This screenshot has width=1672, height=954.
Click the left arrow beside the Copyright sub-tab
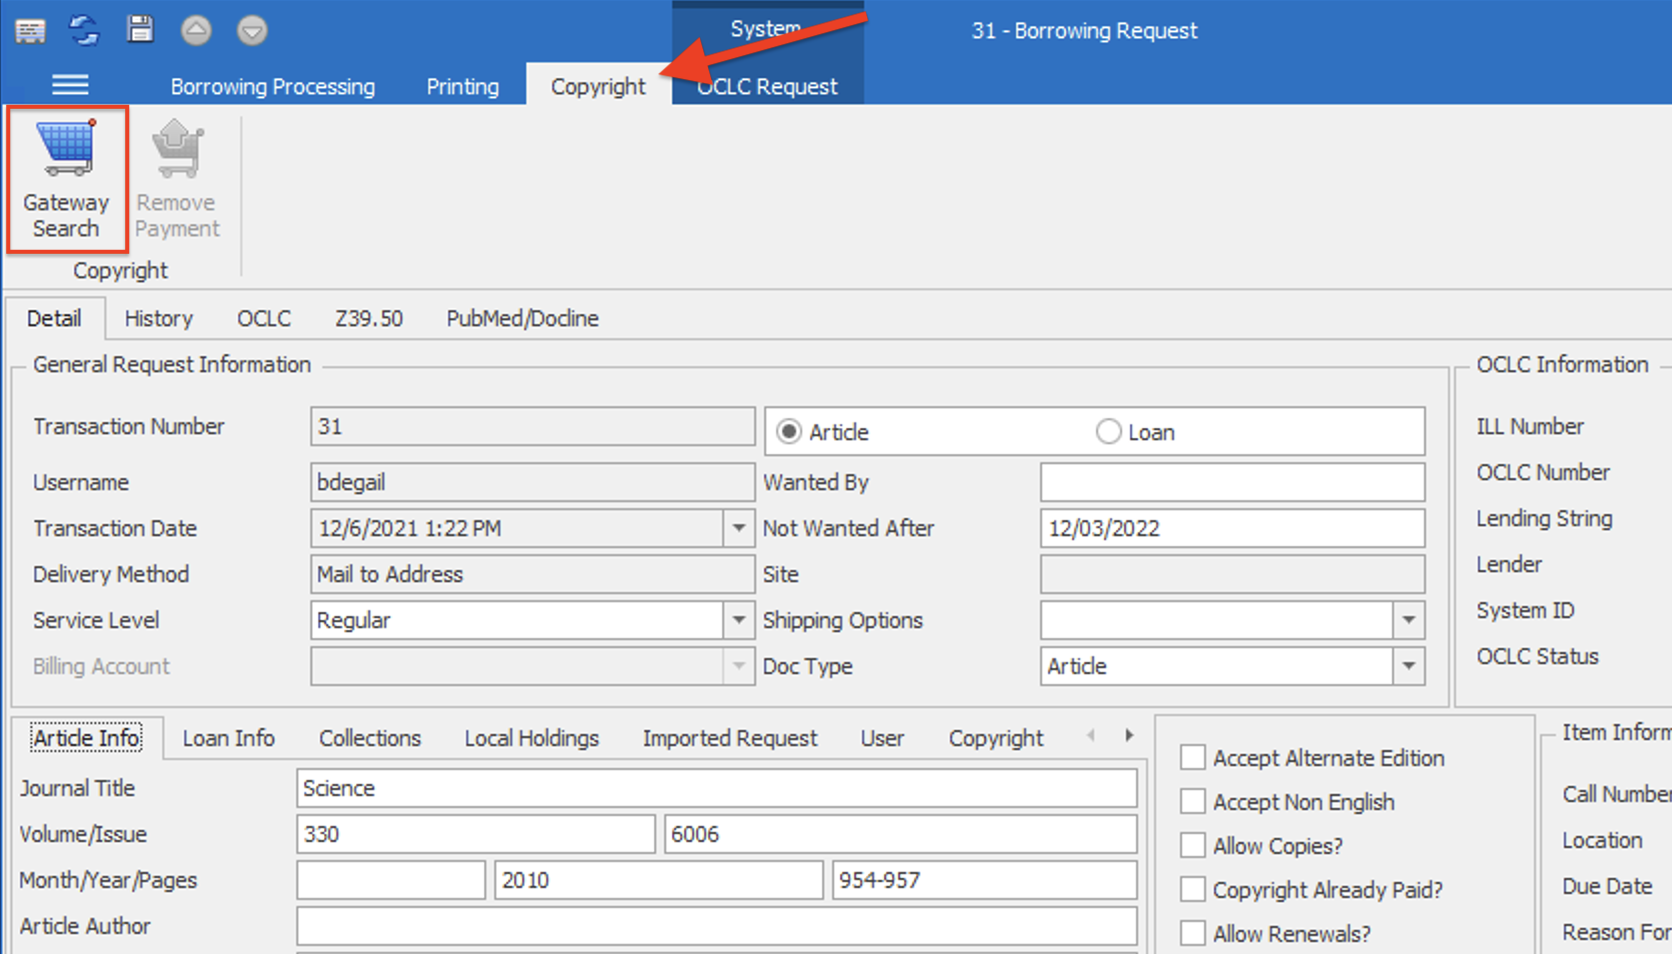click(1090, 735)
